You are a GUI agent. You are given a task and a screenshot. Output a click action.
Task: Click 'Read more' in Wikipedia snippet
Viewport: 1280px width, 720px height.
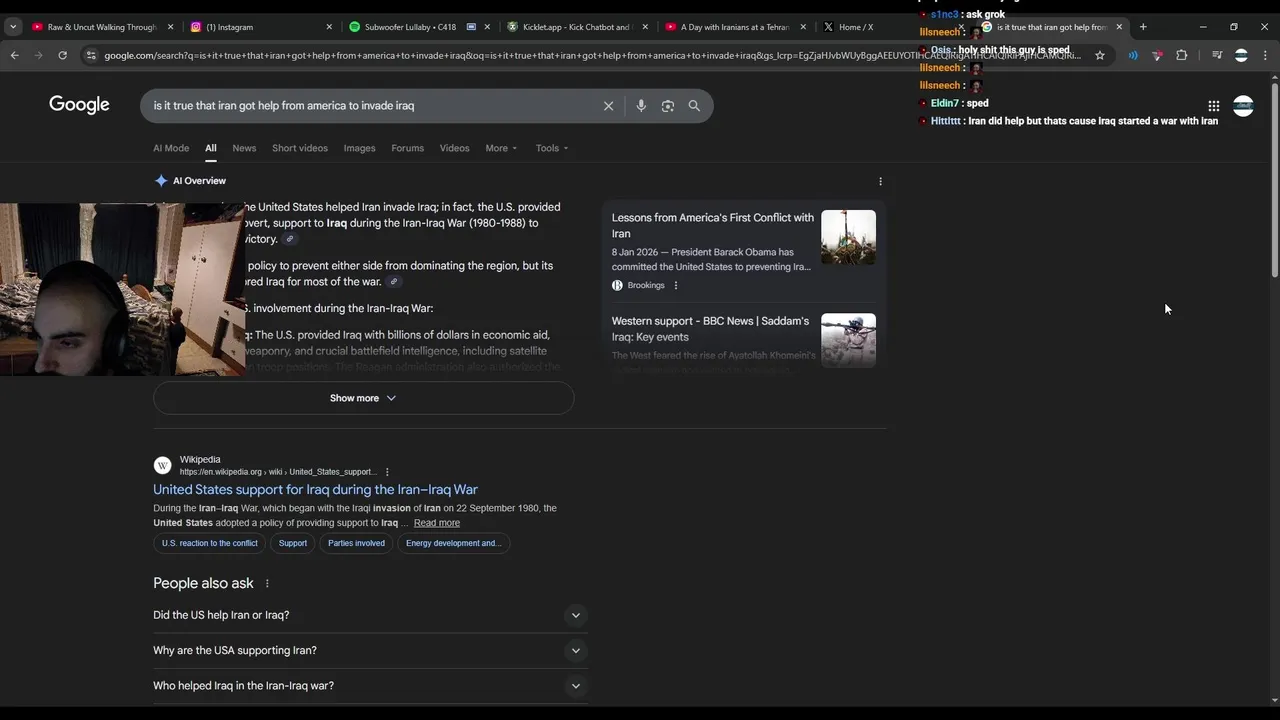click(437, 523)
